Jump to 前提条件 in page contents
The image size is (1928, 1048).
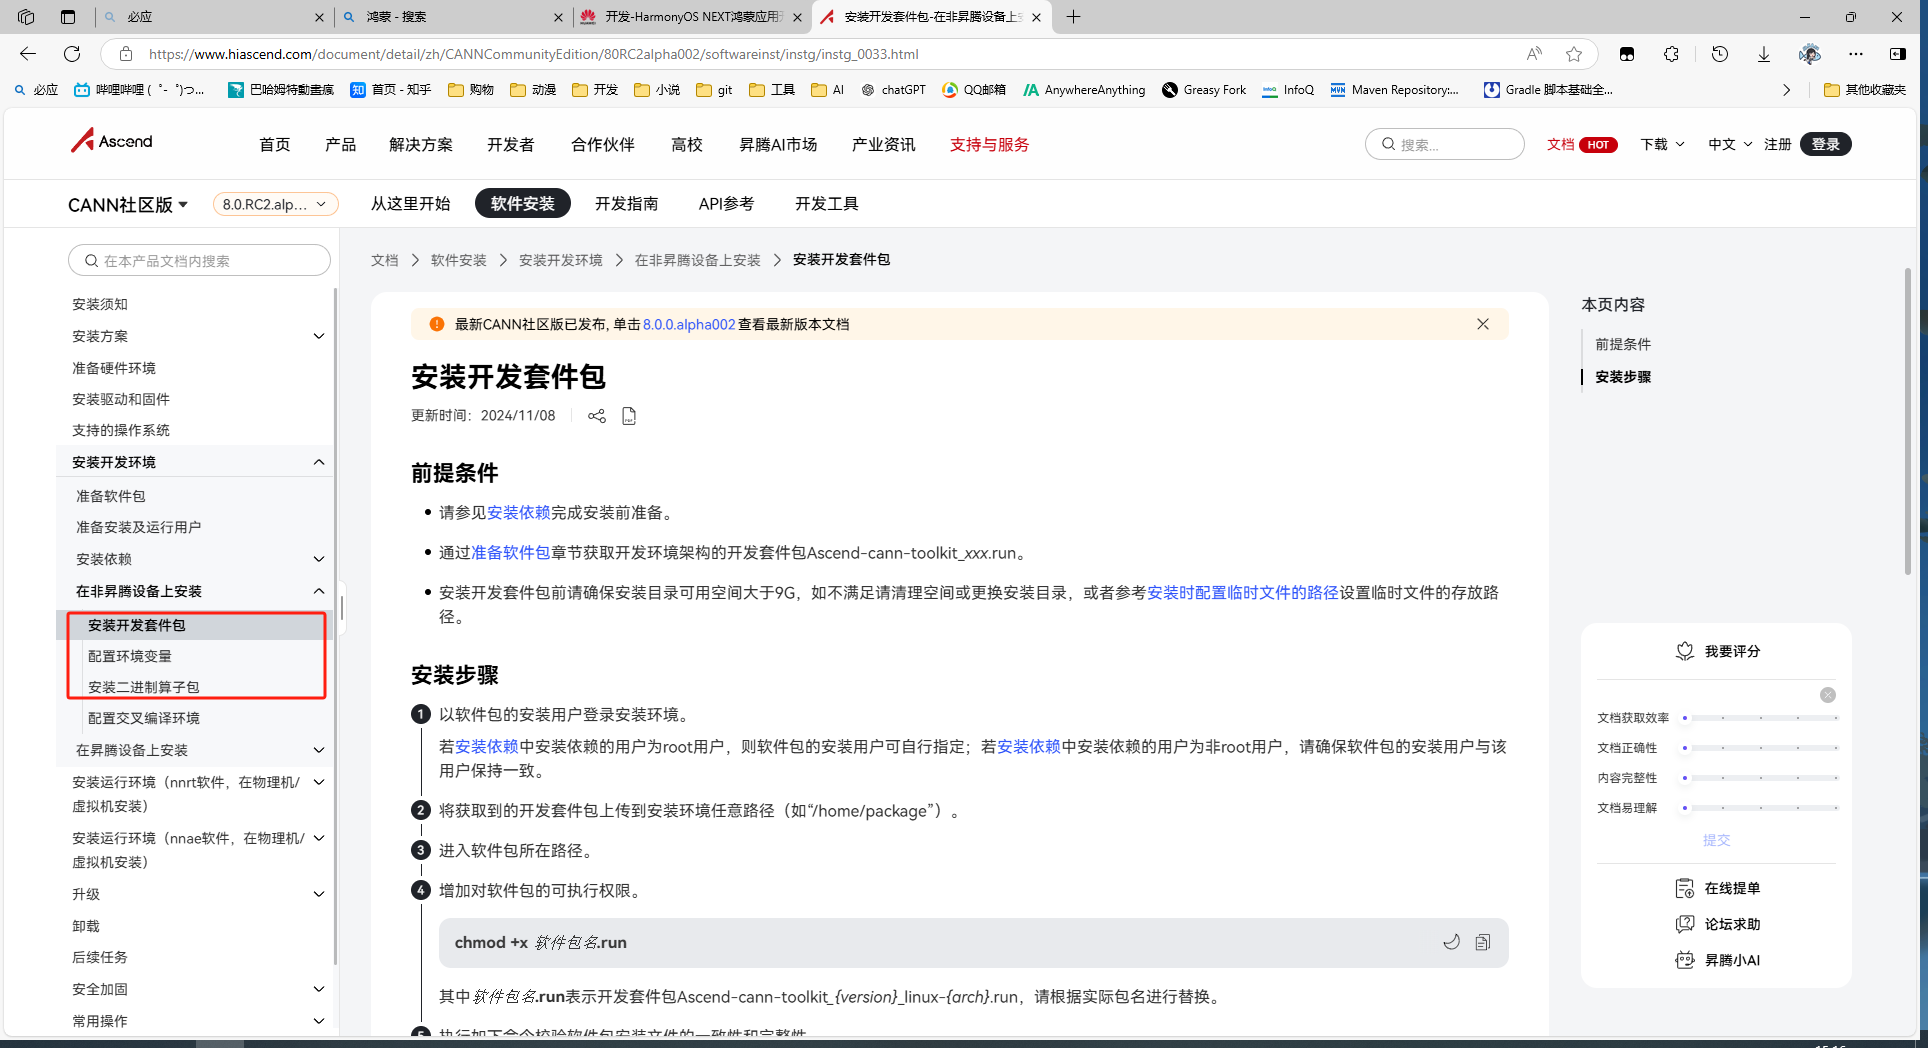(x=1623, y=344)
